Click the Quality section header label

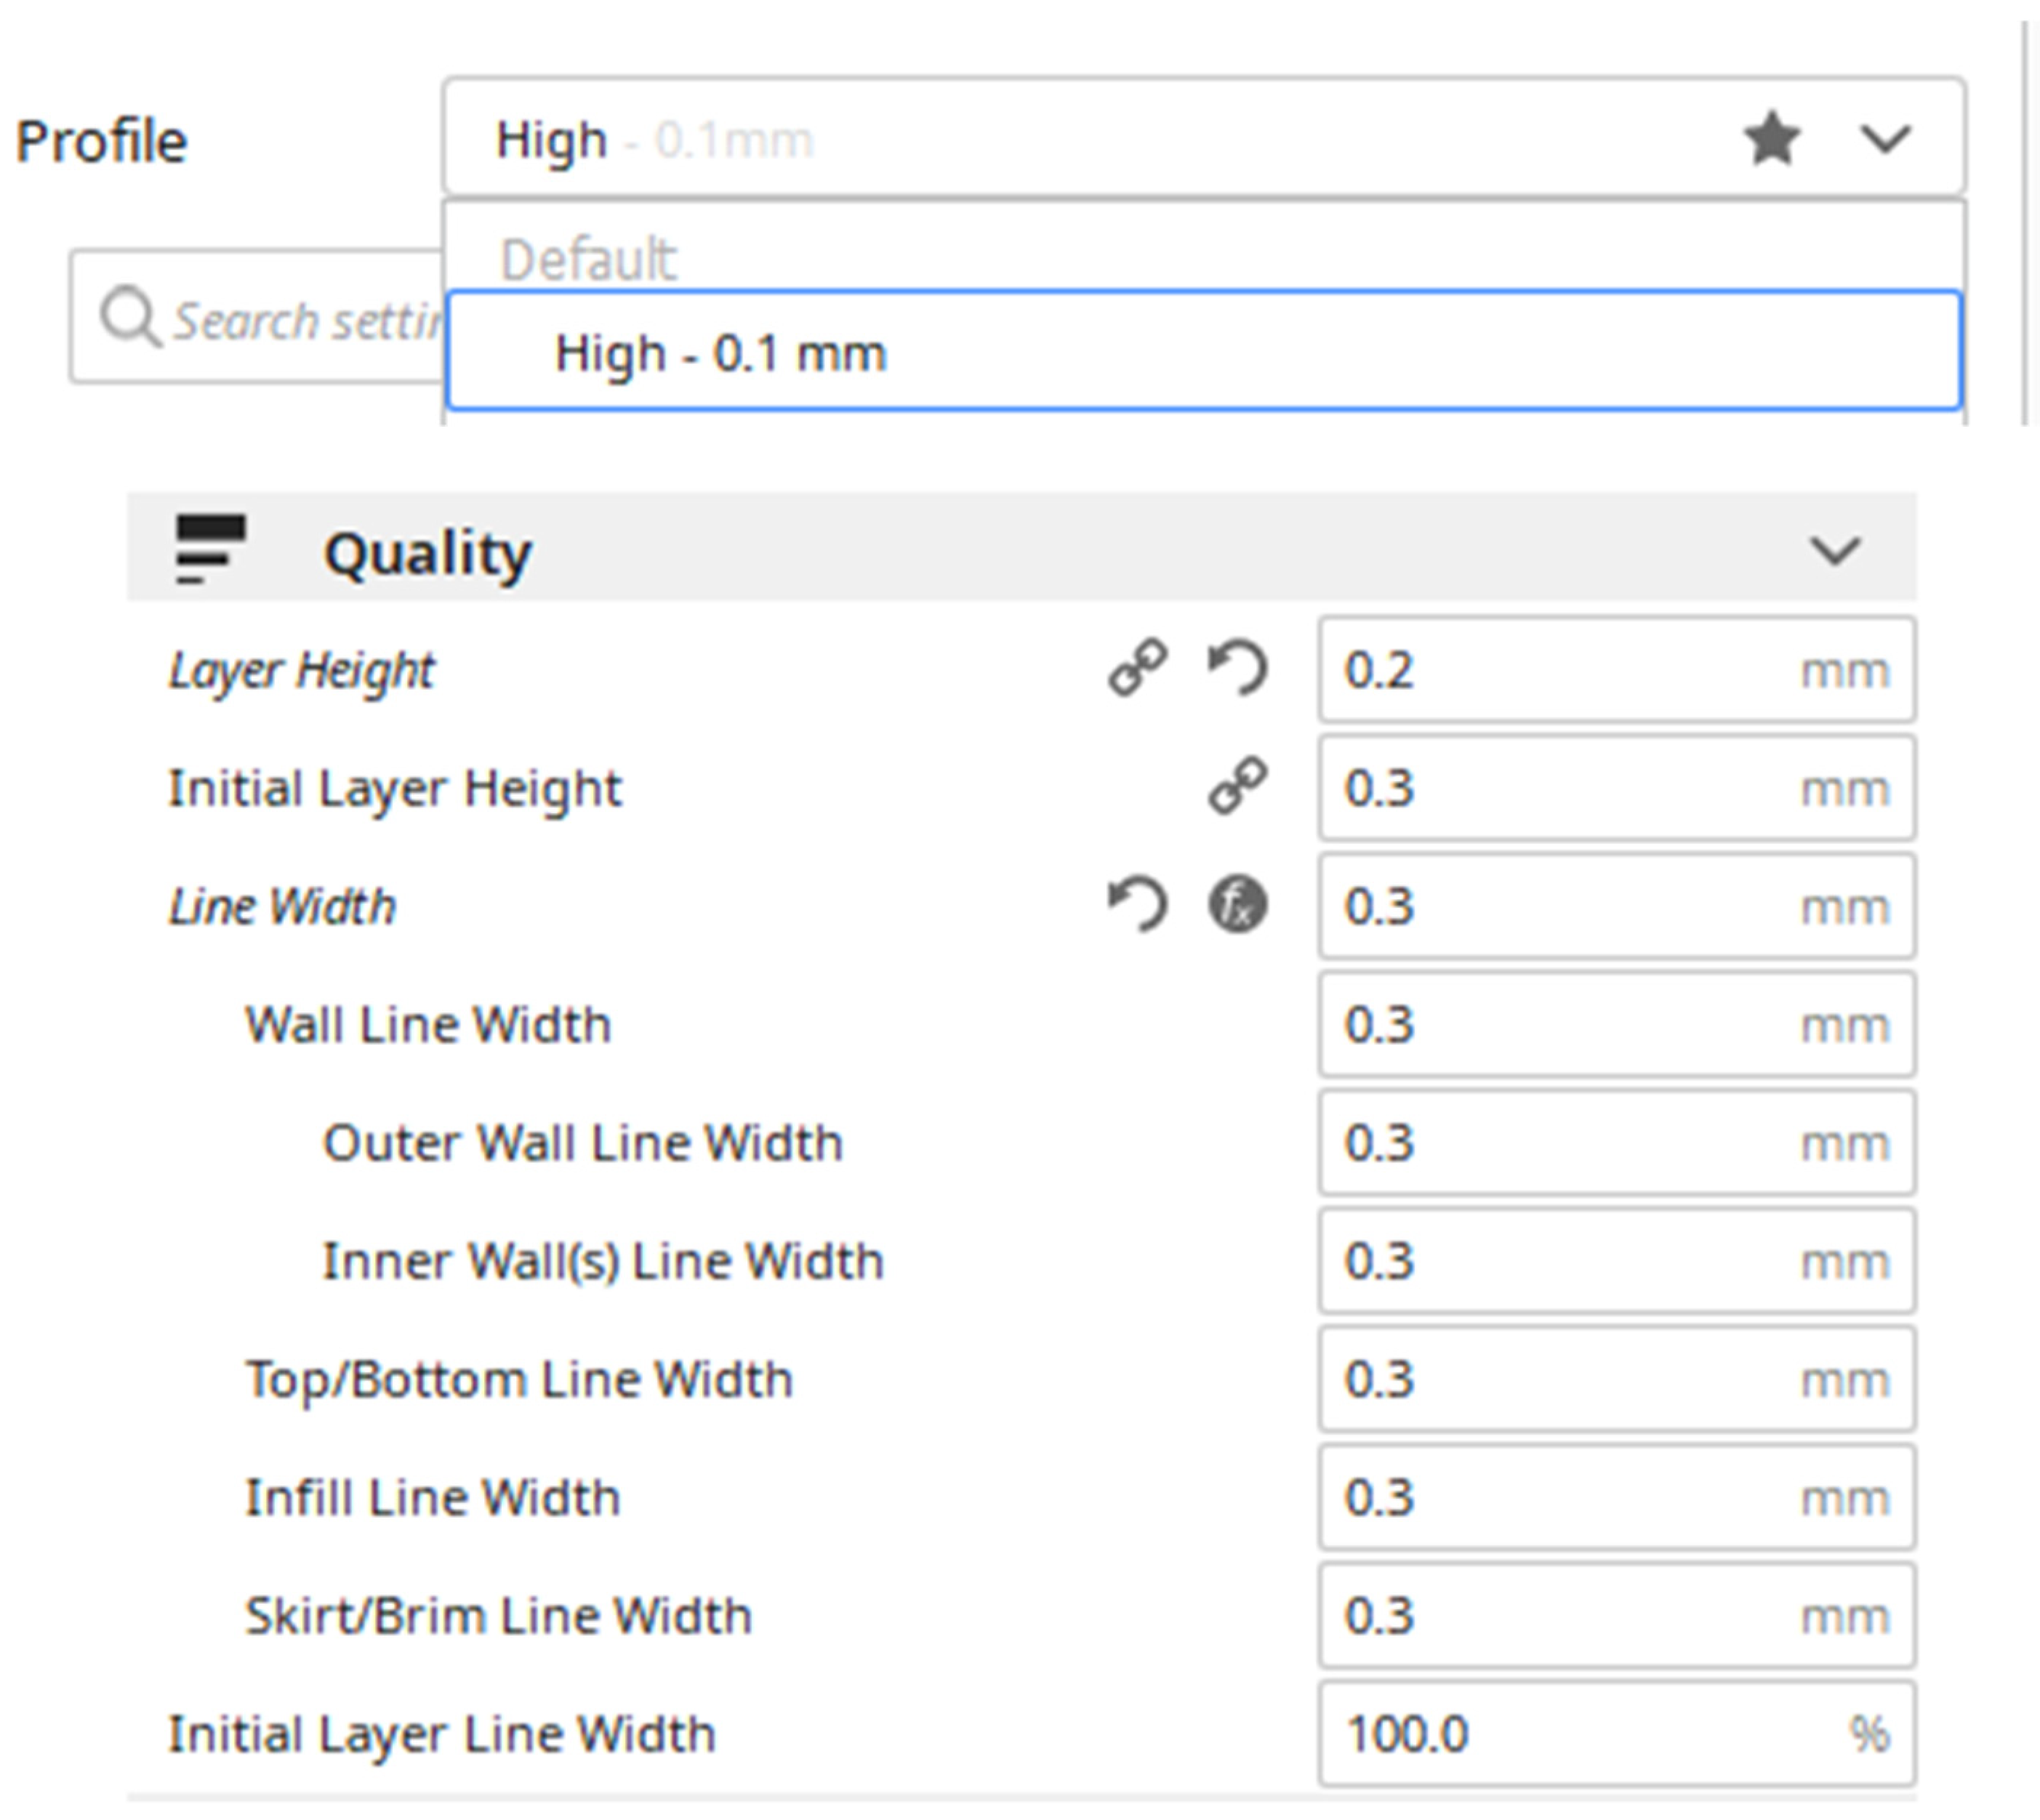[x=428, y=553]
